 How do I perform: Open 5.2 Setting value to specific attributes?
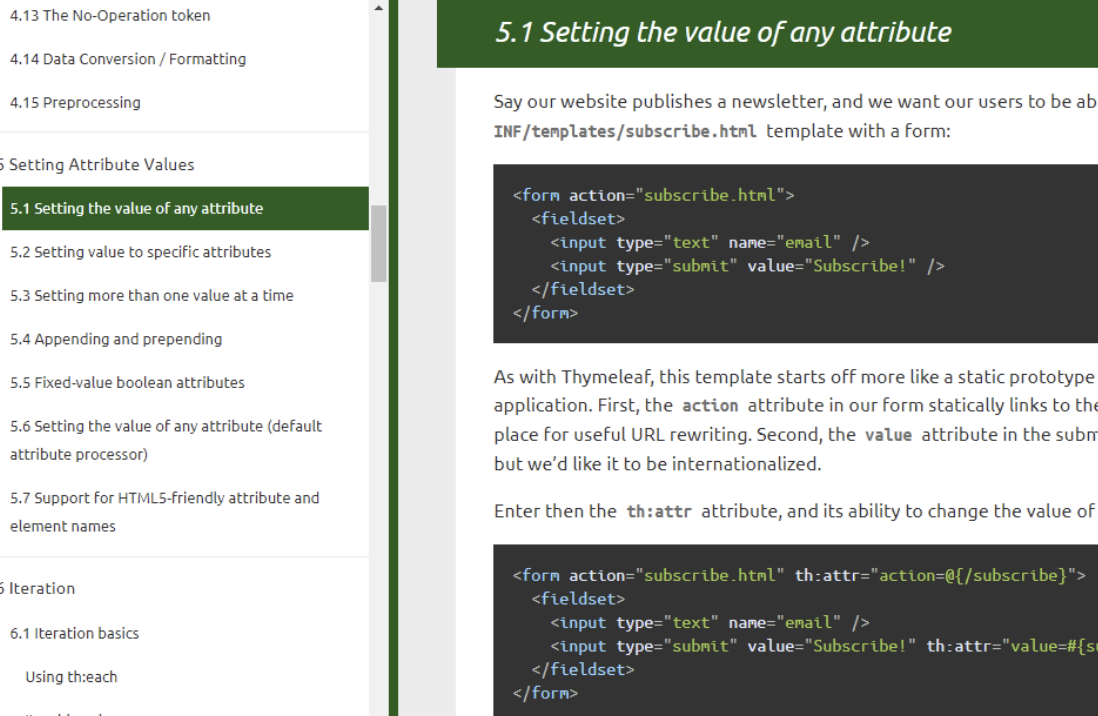(140, 252)
